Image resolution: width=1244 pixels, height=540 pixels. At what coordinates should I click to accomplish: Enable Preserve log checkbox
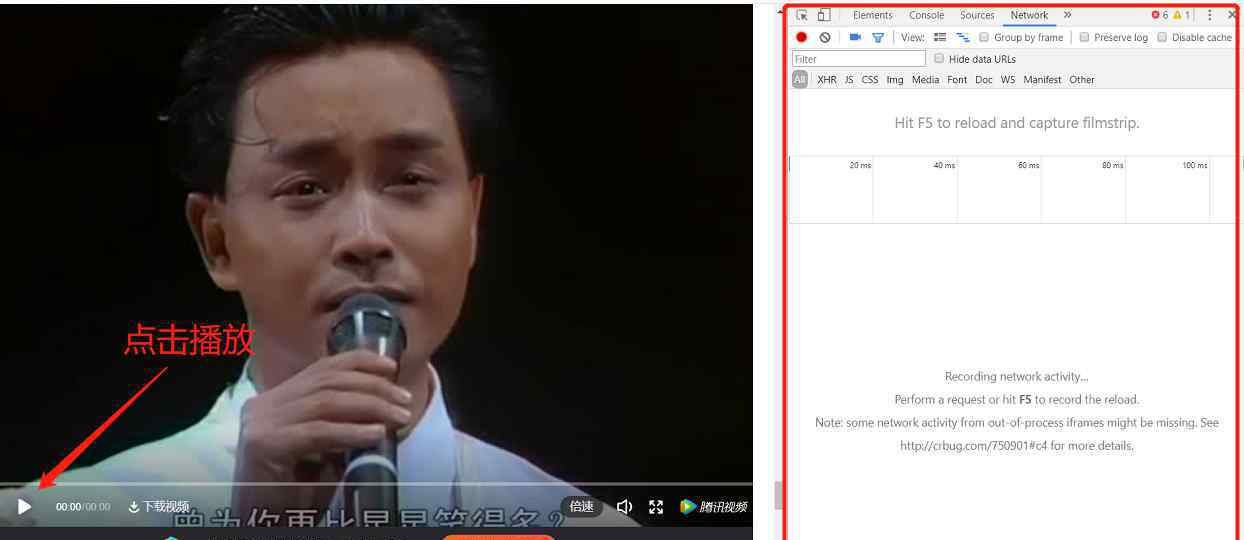point(1084,37)
